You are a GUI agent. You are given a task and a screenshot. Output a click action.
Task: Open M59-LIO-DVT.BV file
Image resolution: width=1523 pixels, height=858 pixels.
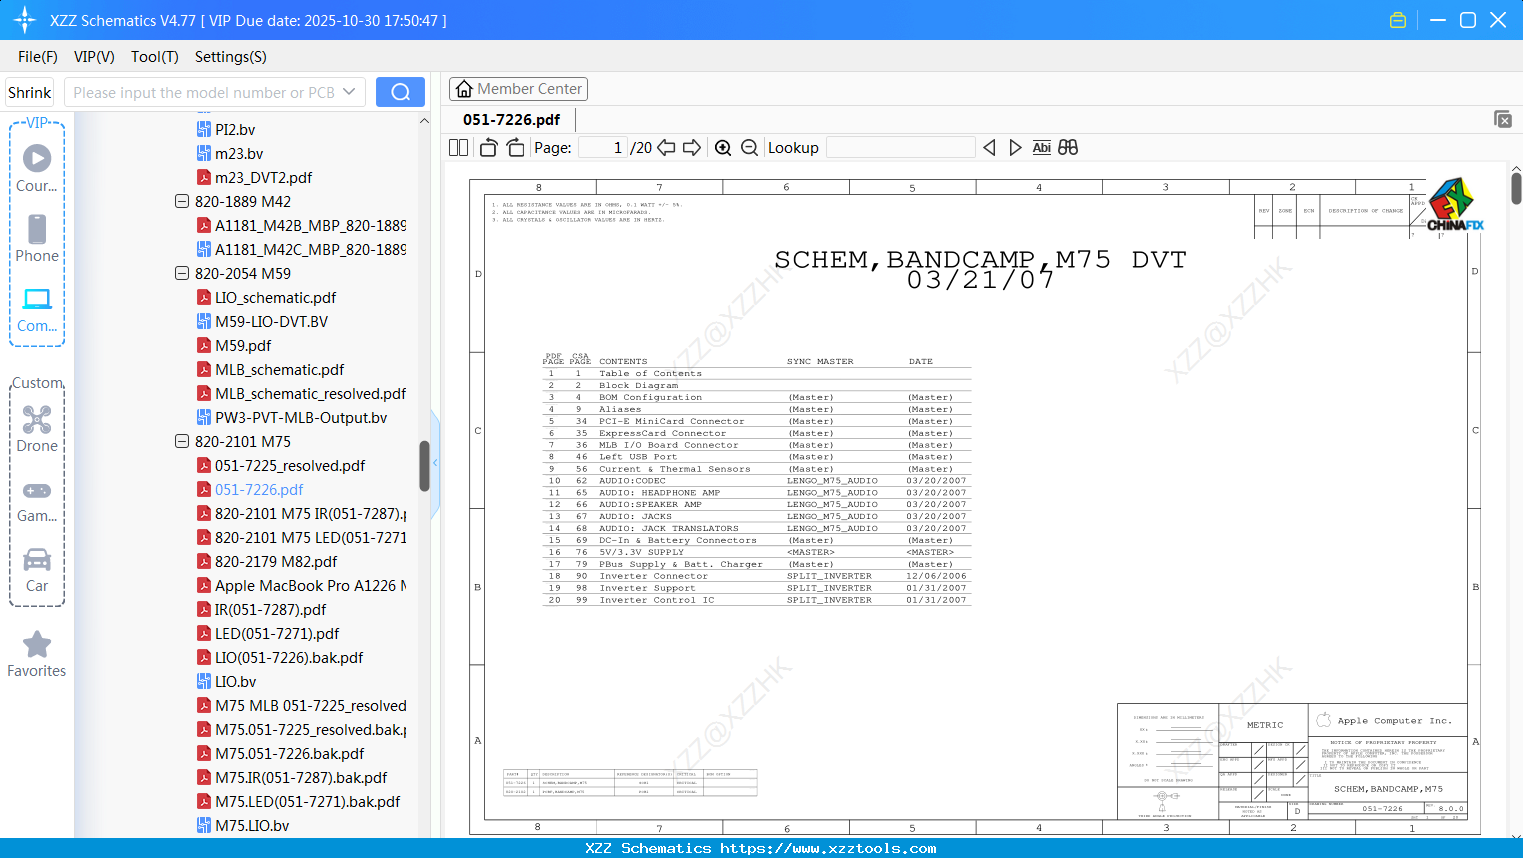pyautogui.click(x=271, y=321)
